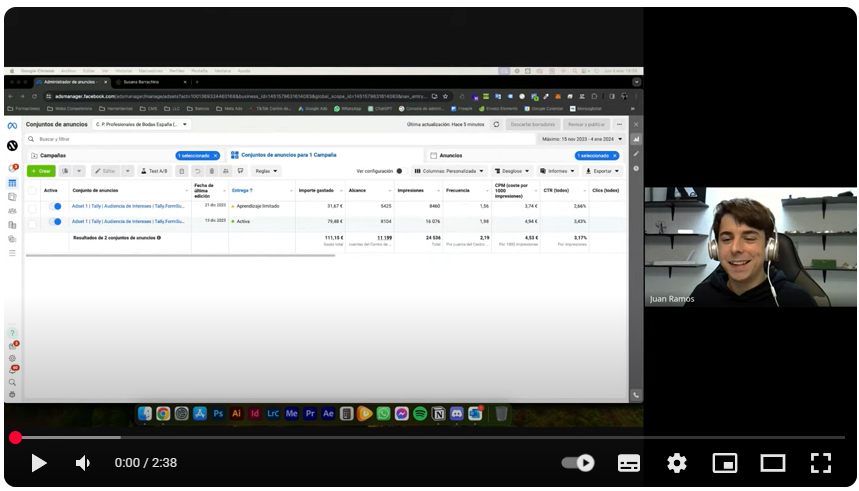Screen dimensions: 859x491
Task: Switch to the Campañas tab
Action: (53, 156)
